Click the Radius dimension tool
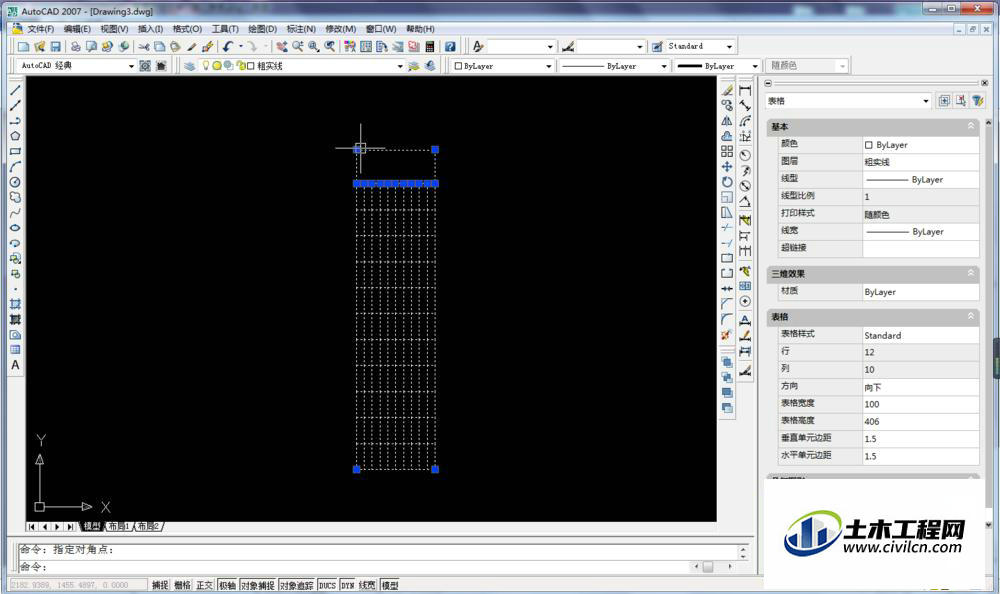Screen dimensions: 1000x594 click(x=745, y=155)
